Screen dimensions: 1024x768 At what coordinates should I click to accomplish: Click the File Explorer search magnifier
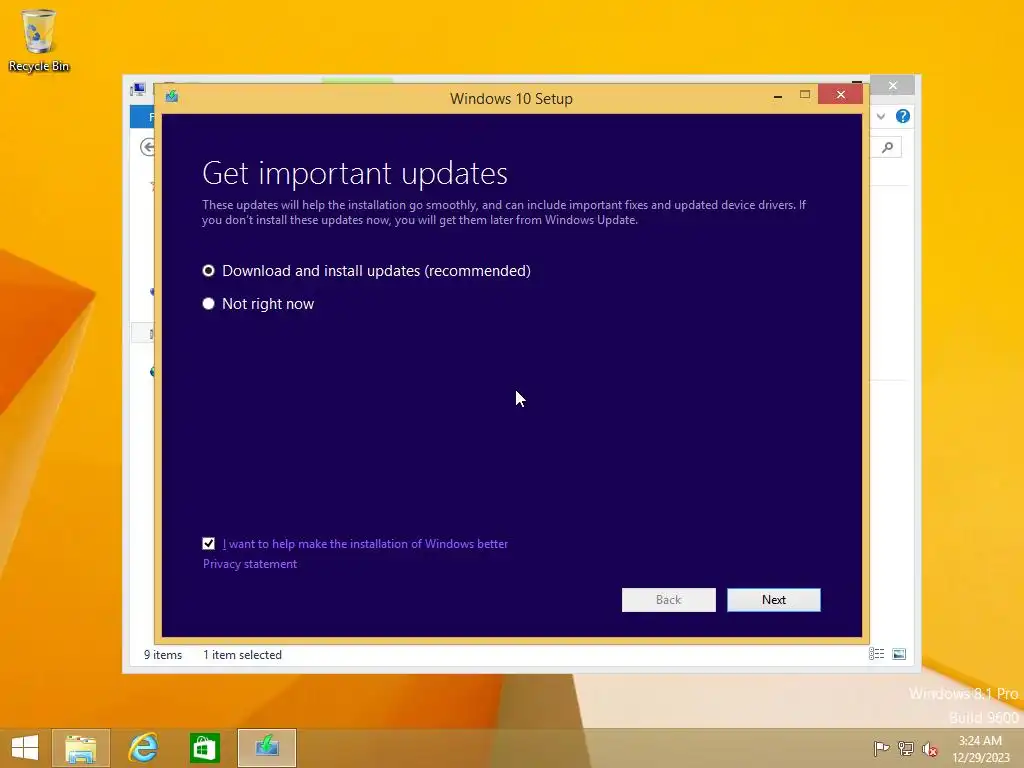[887, 147]
